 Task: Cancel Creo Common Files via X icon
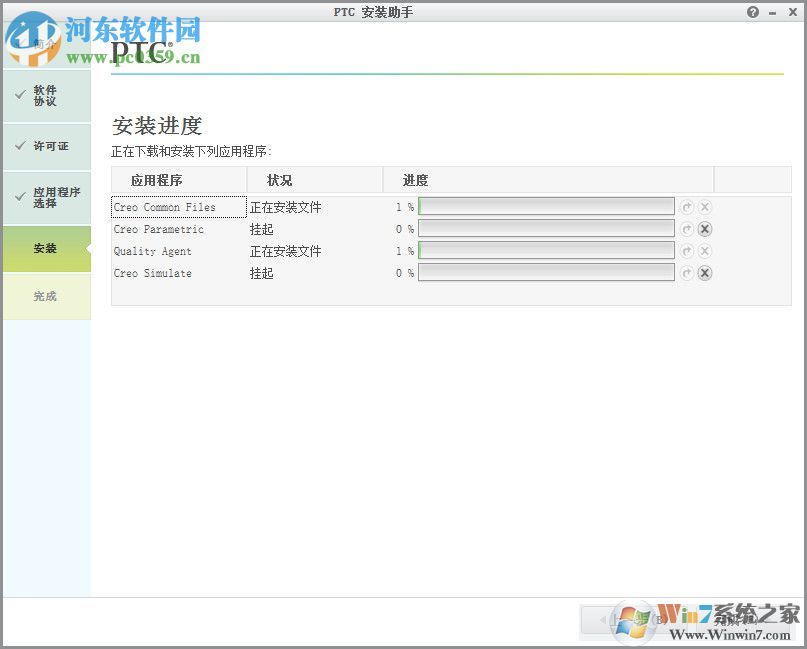click(x=705, y=206)
